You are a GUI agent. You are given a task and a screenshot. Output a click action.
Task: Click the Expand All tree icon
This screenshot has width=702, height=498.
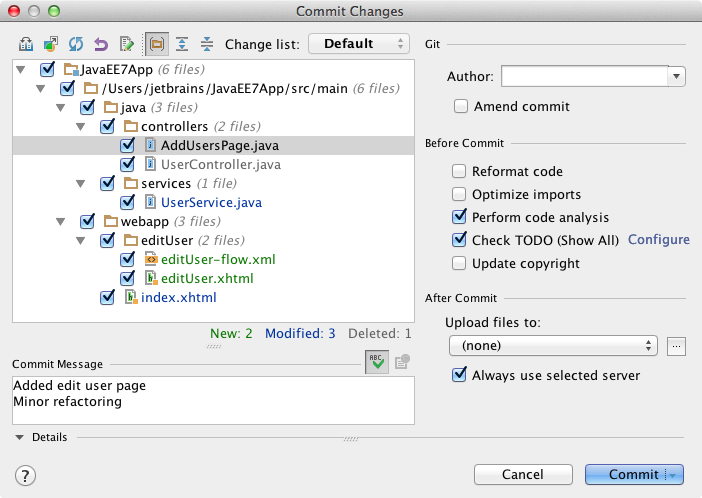[x=182, y=44]
